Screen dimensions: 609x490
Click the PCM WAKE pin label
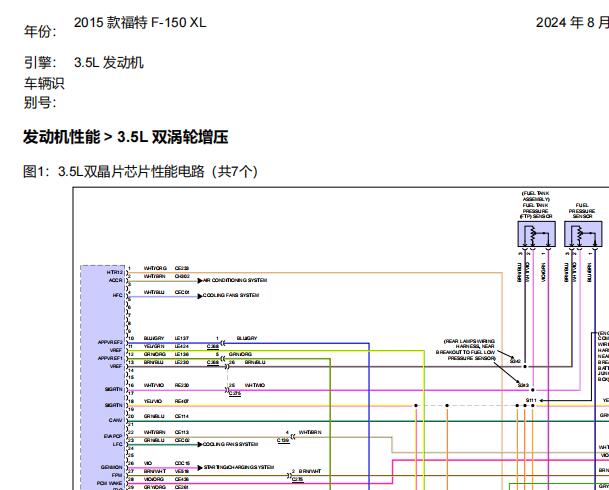click(x=110, y=483)
